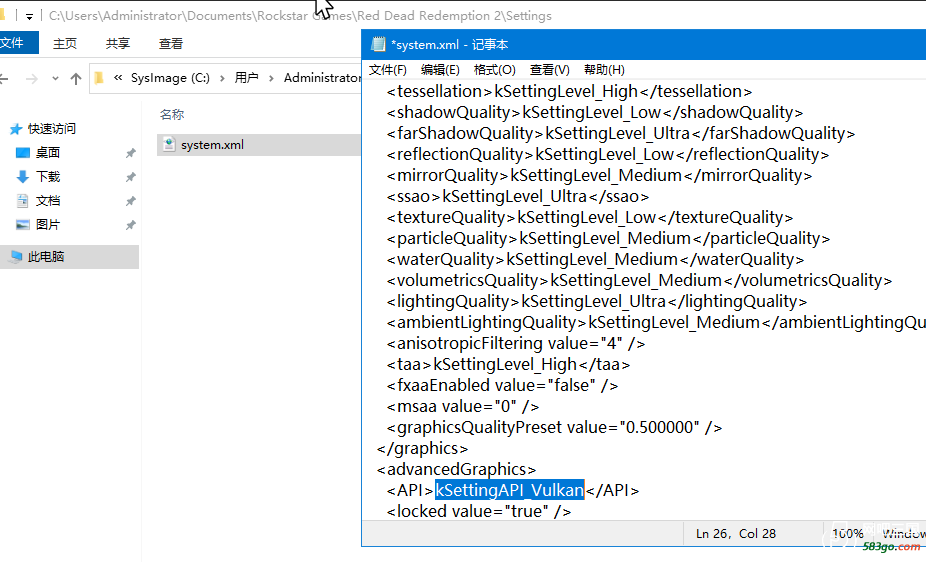This screenshot has width=926, height=562.
Task: Click the tessellation line in Notepad
Action: point(569,92)
